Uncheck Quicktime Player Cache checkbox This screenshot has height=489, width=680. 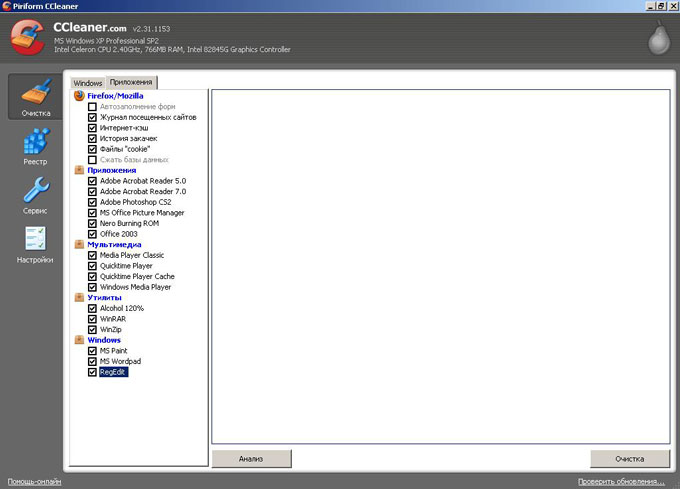[92, 276]
